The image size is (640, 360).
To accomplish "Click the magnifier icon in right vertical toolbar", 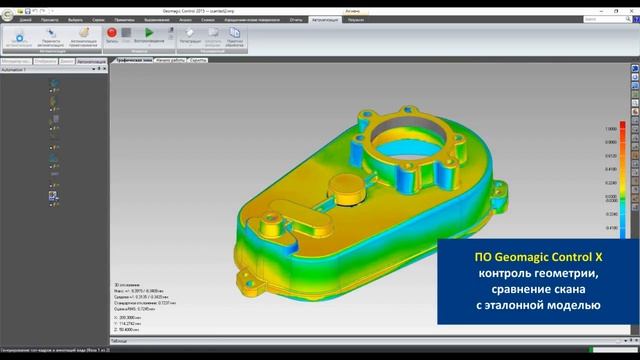I will 635,103.
